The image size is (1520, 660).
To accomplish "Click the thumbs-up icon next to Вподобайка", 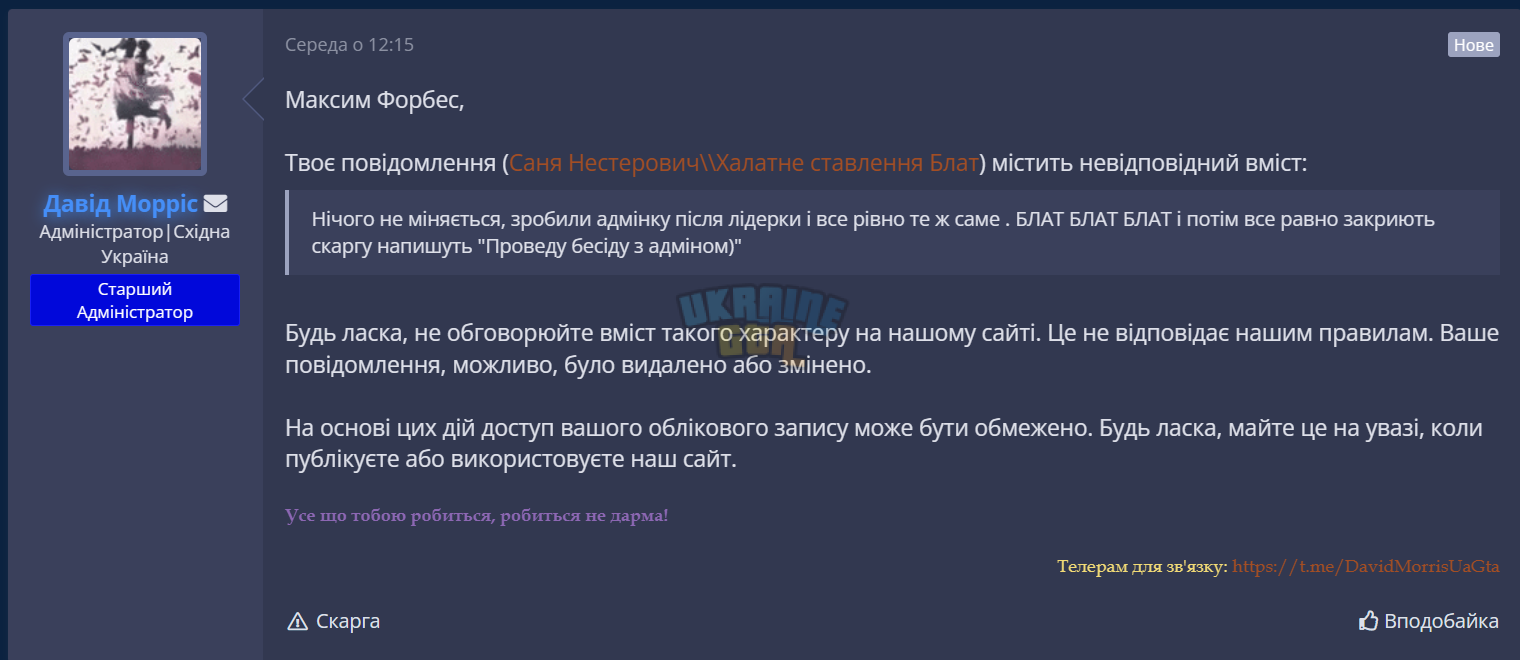I will pyautogui.click(x=1369, y=621).
